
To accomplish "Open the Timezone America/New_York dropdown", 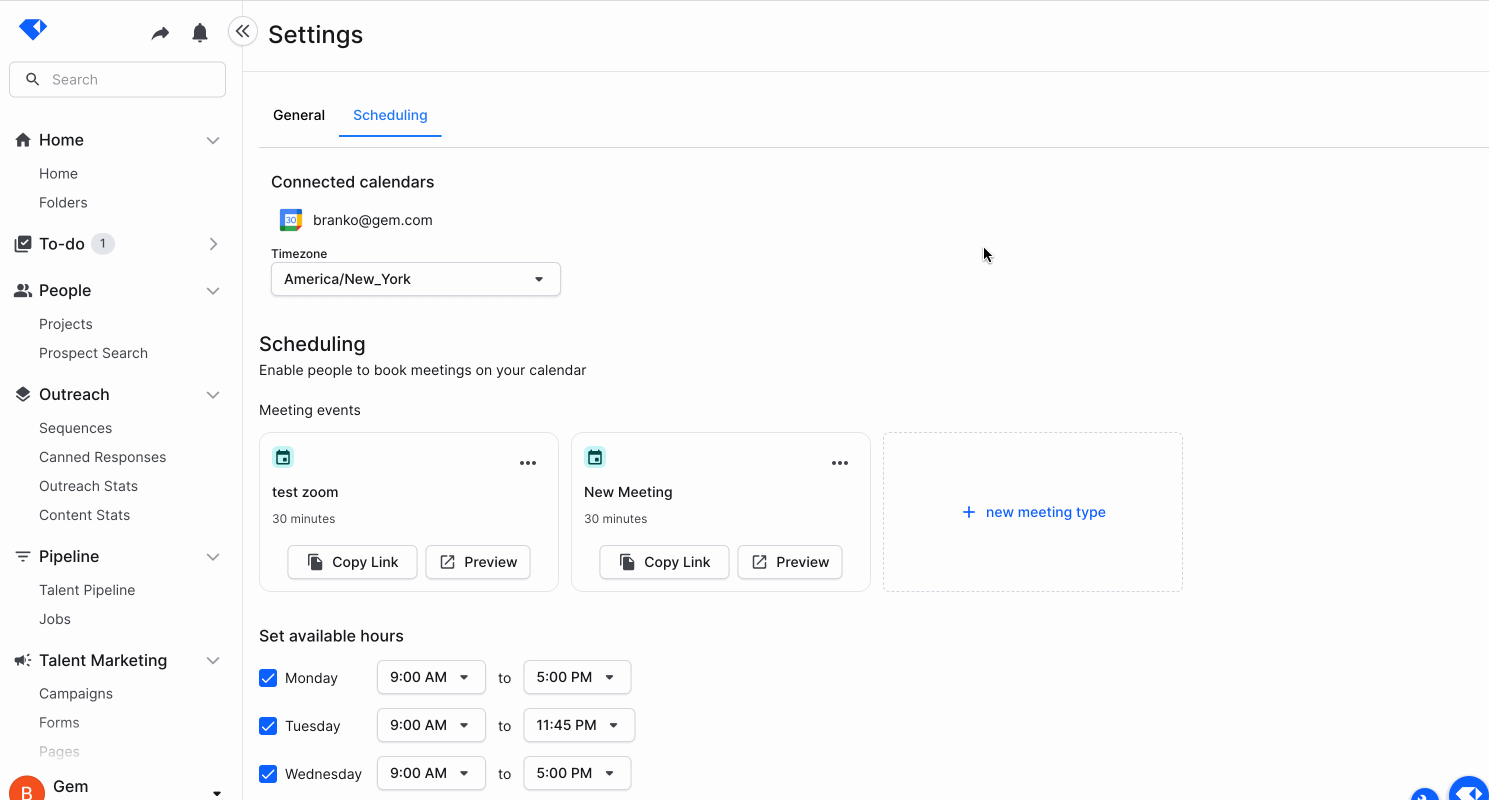I will 415,279.
